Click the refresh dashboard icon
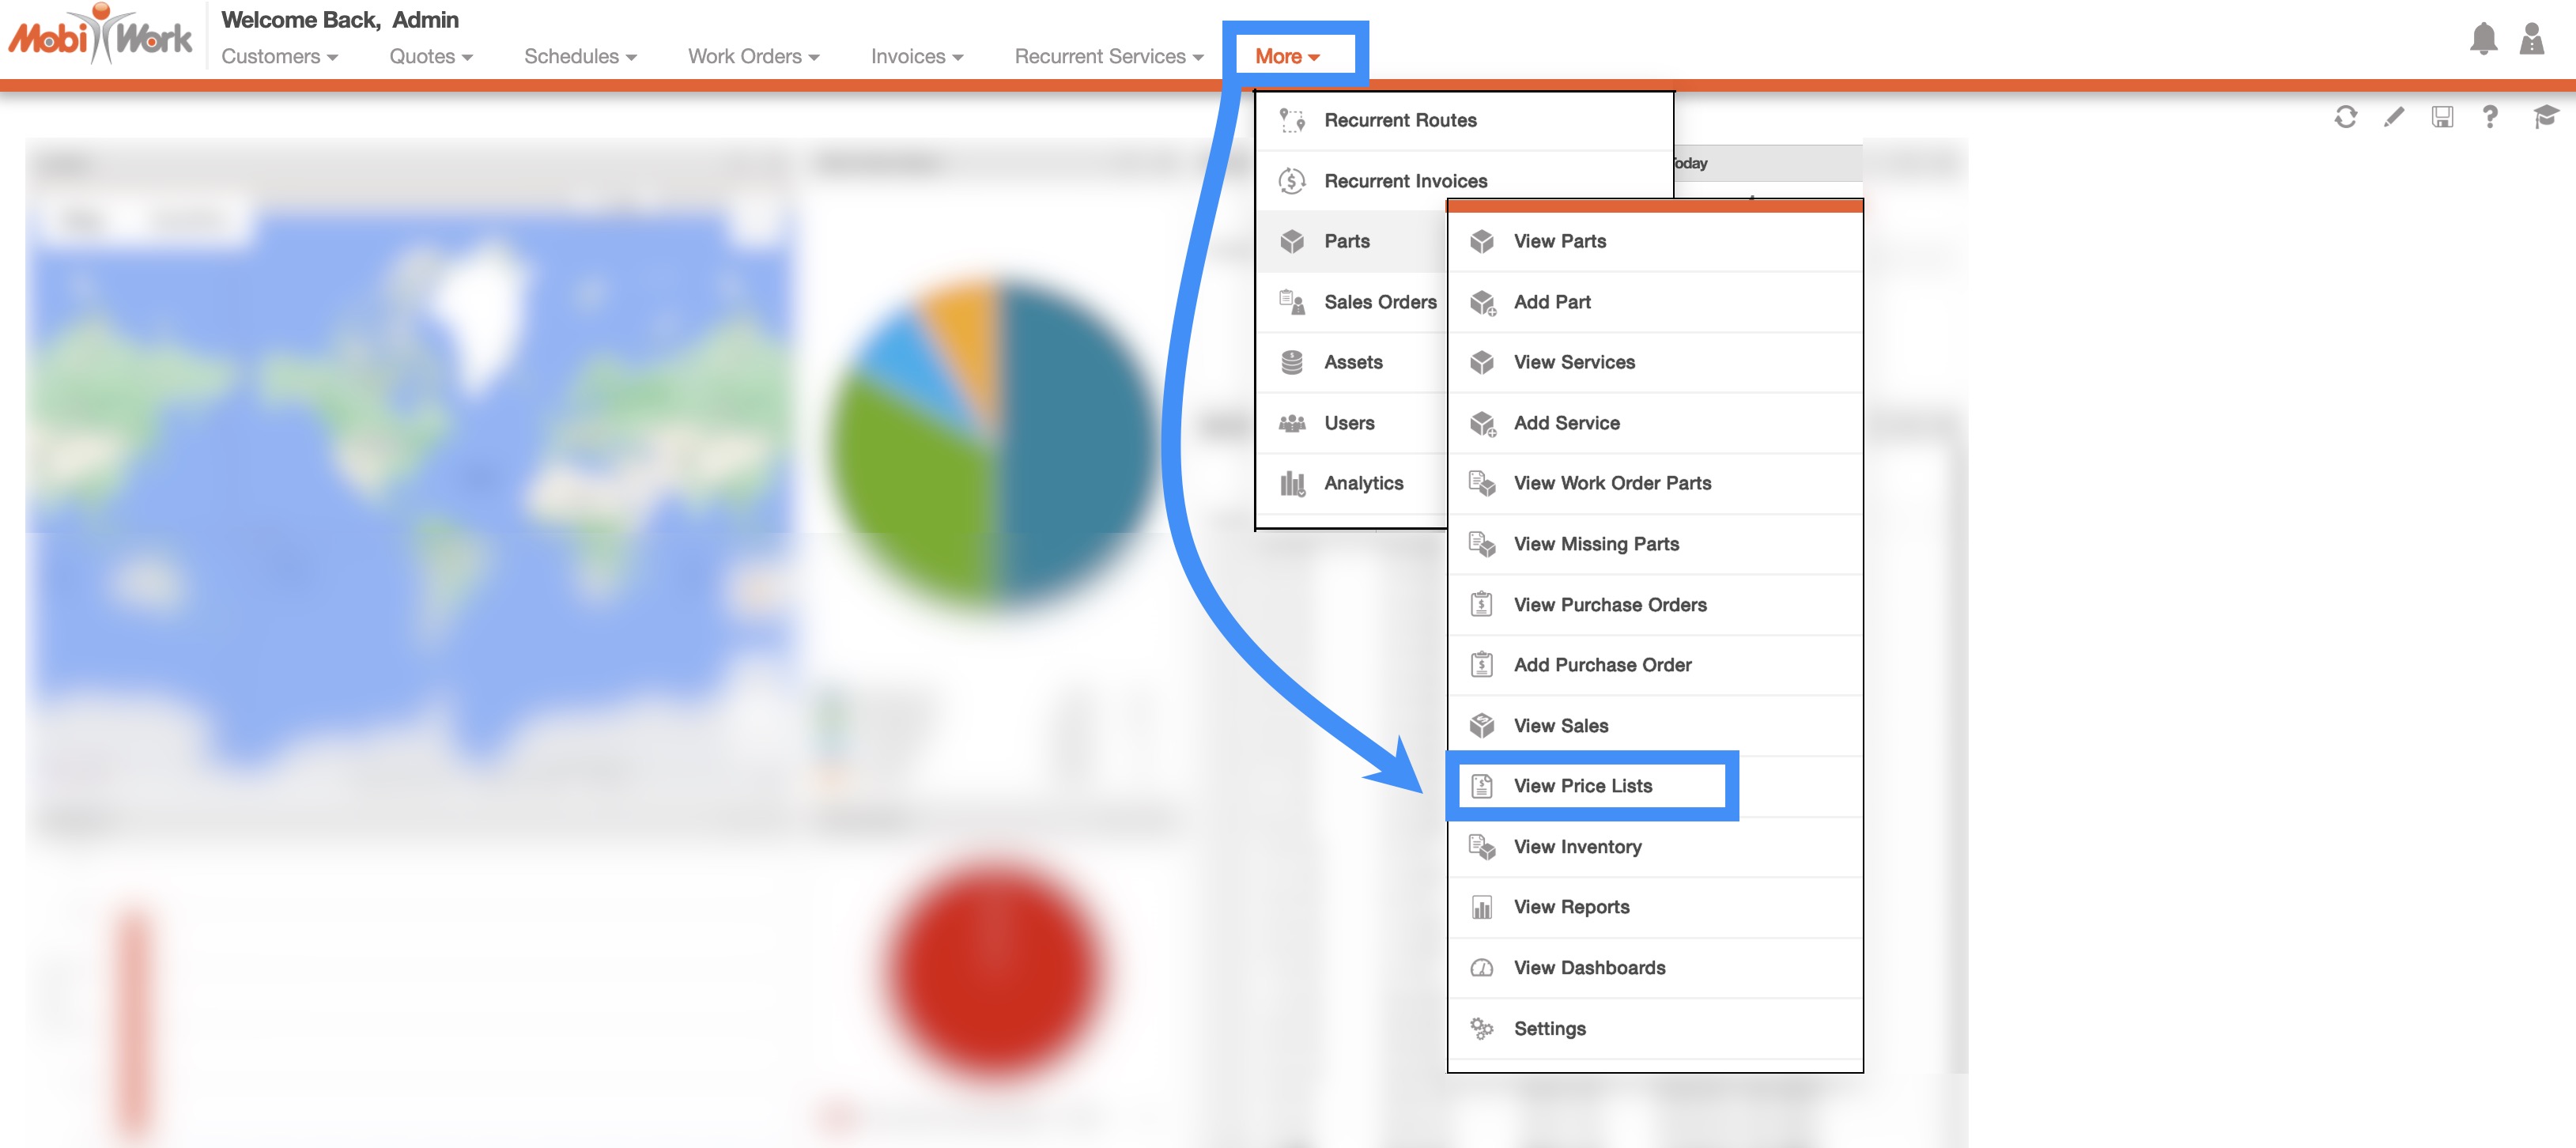2576x1148 pixels. pos(2345,117)
